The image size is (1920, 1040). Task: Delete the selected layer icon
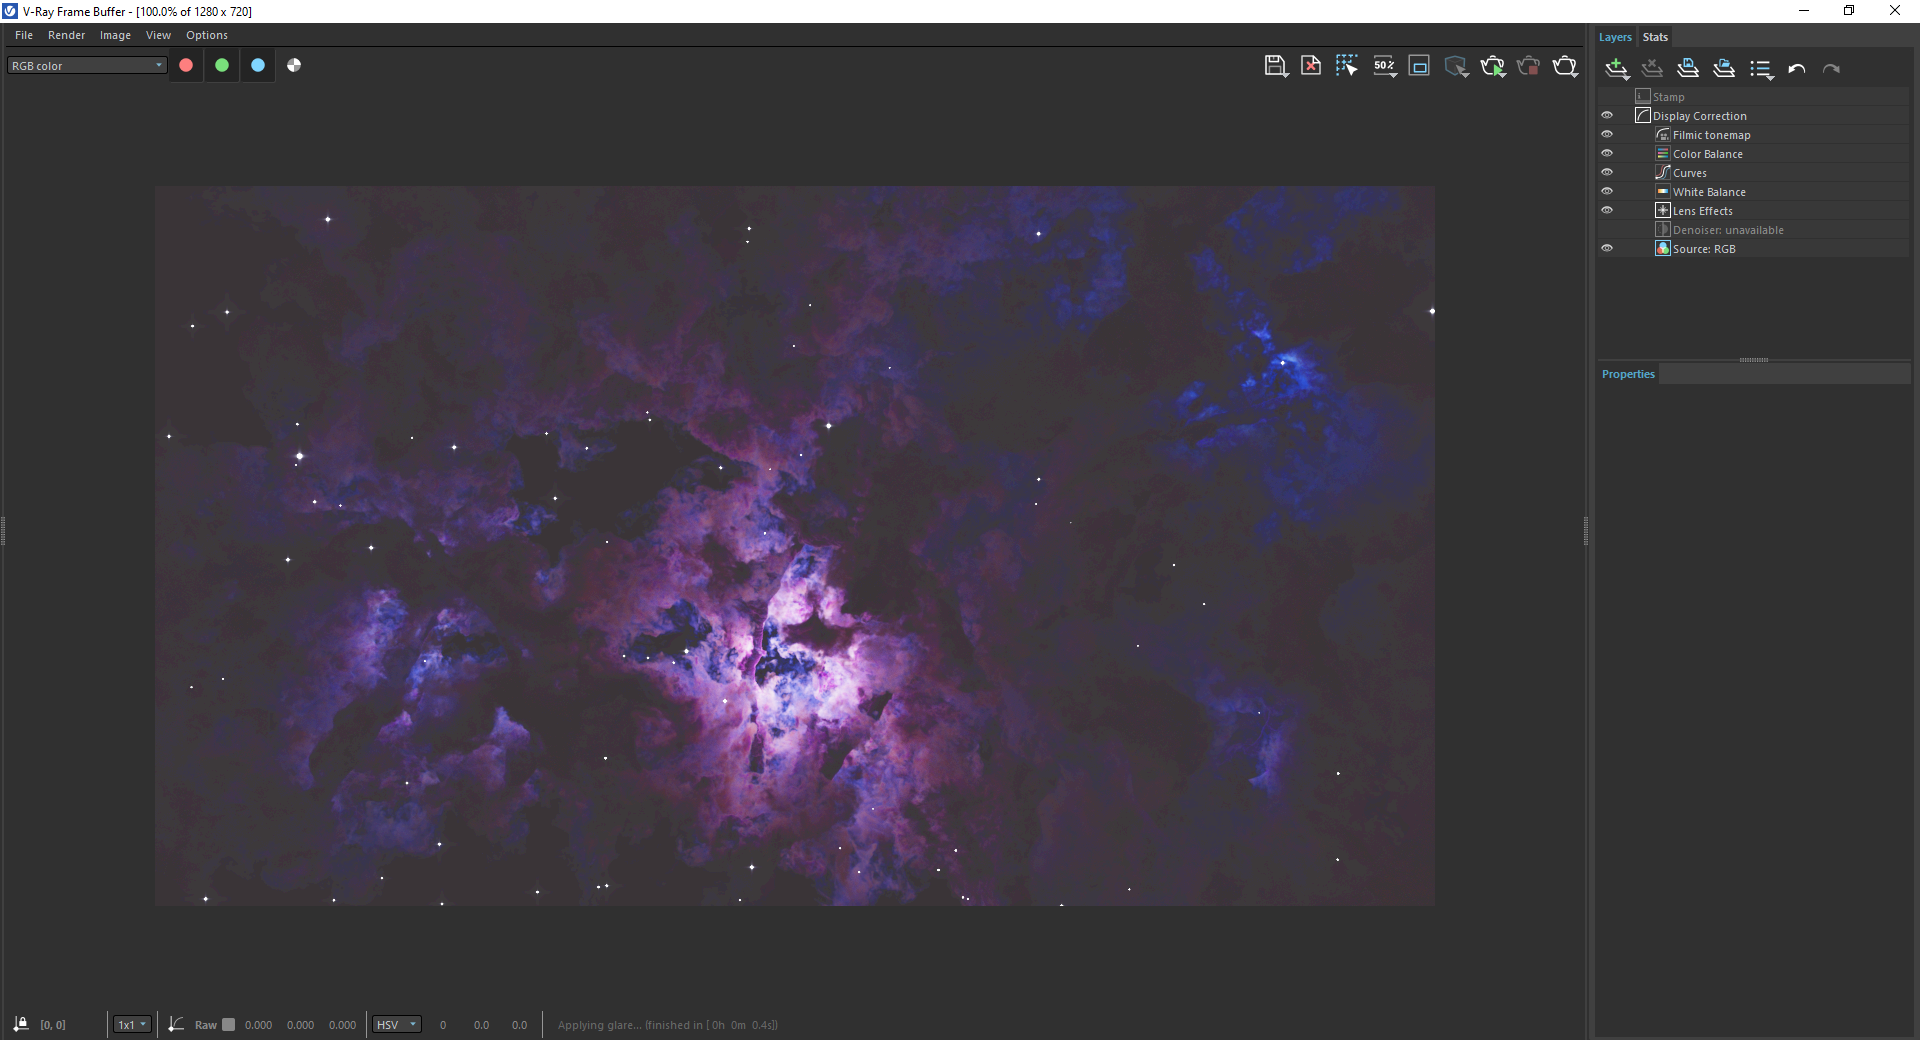(x=1652, y=68)
